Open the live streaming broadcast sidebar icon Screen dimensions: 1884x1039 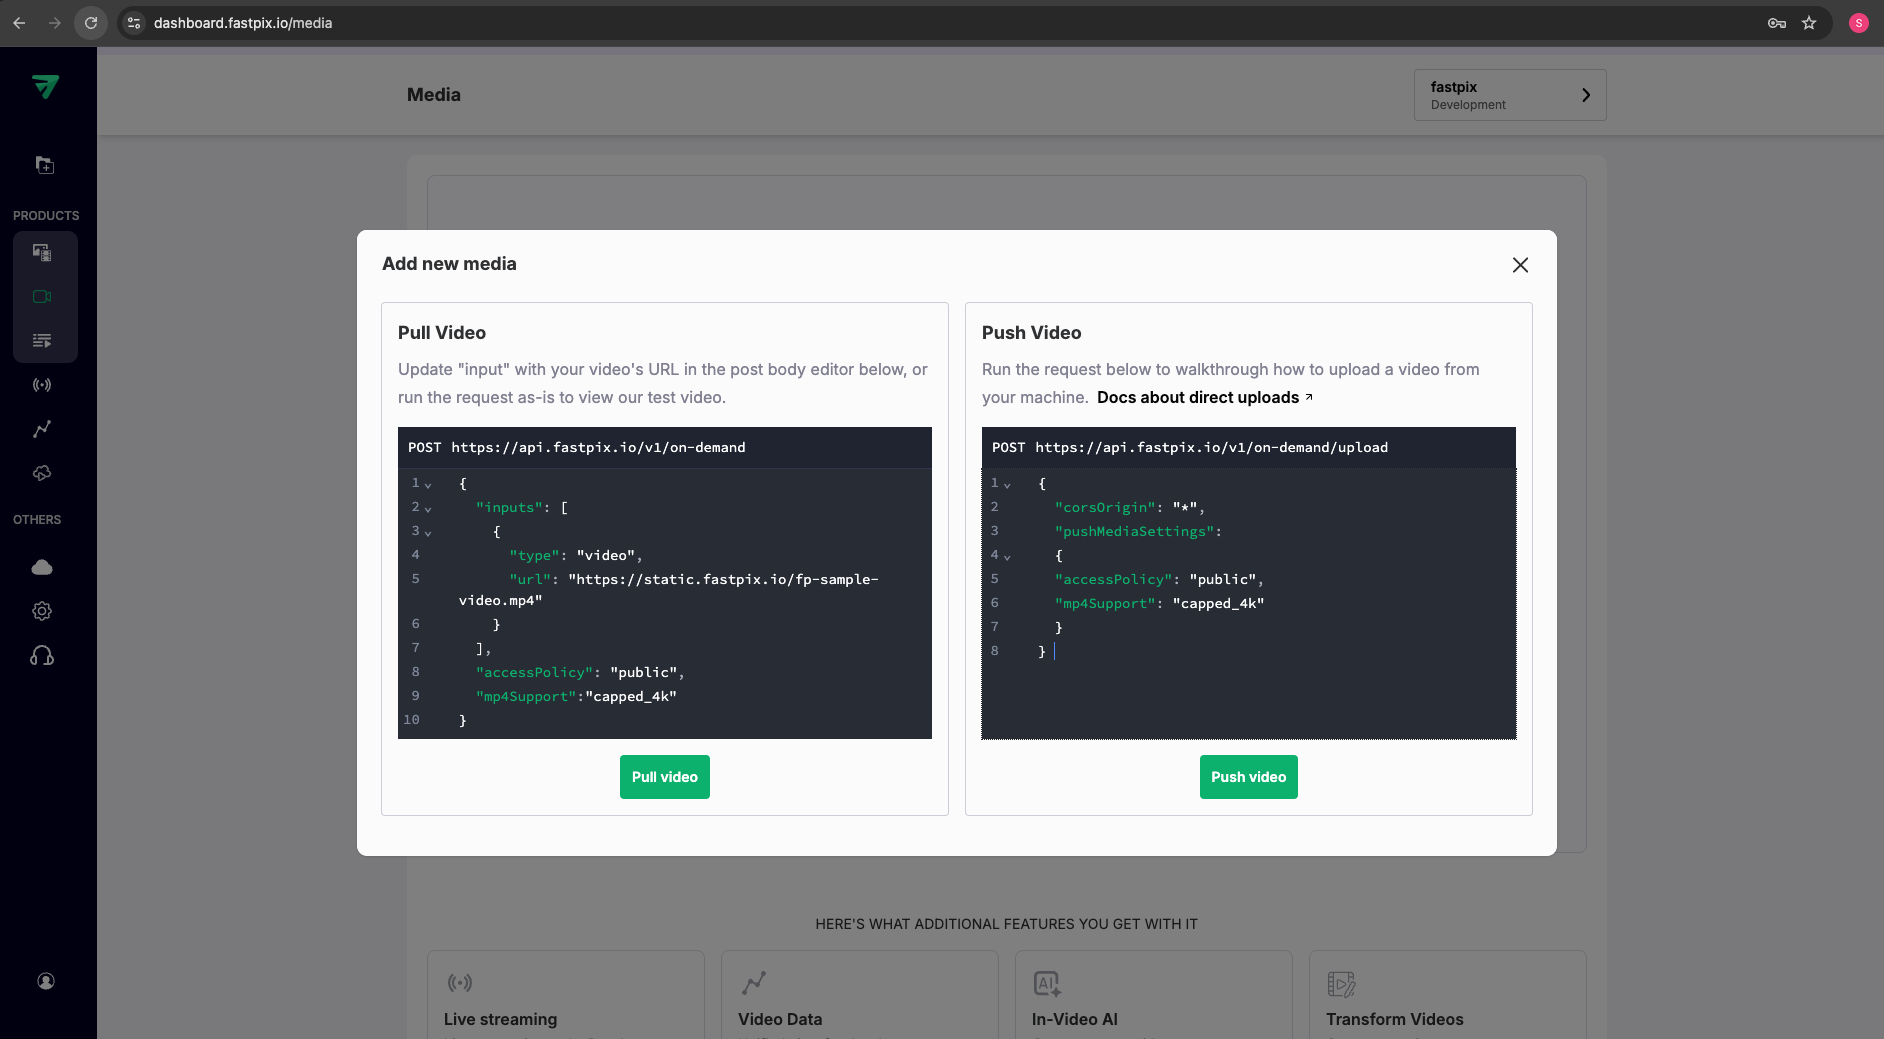(x=42, y=385)
